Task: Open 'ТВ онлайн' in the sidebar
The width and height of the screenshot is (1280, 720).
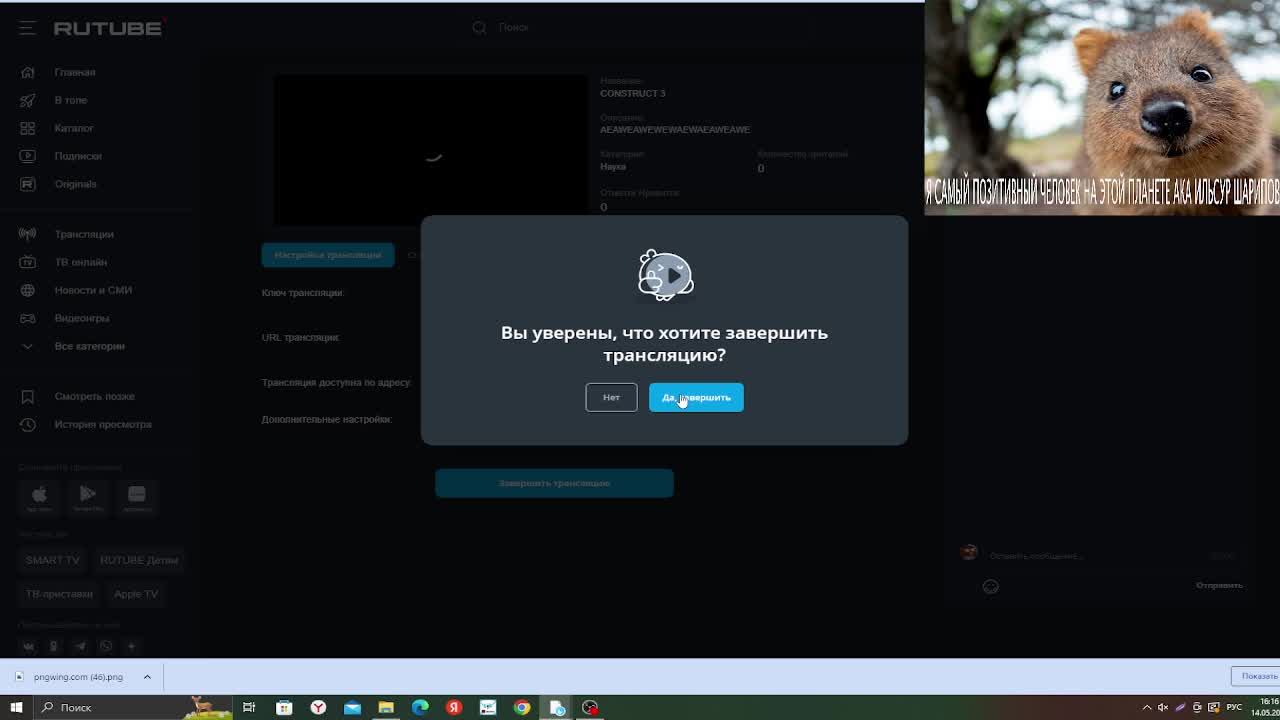Action: (81, 262)
